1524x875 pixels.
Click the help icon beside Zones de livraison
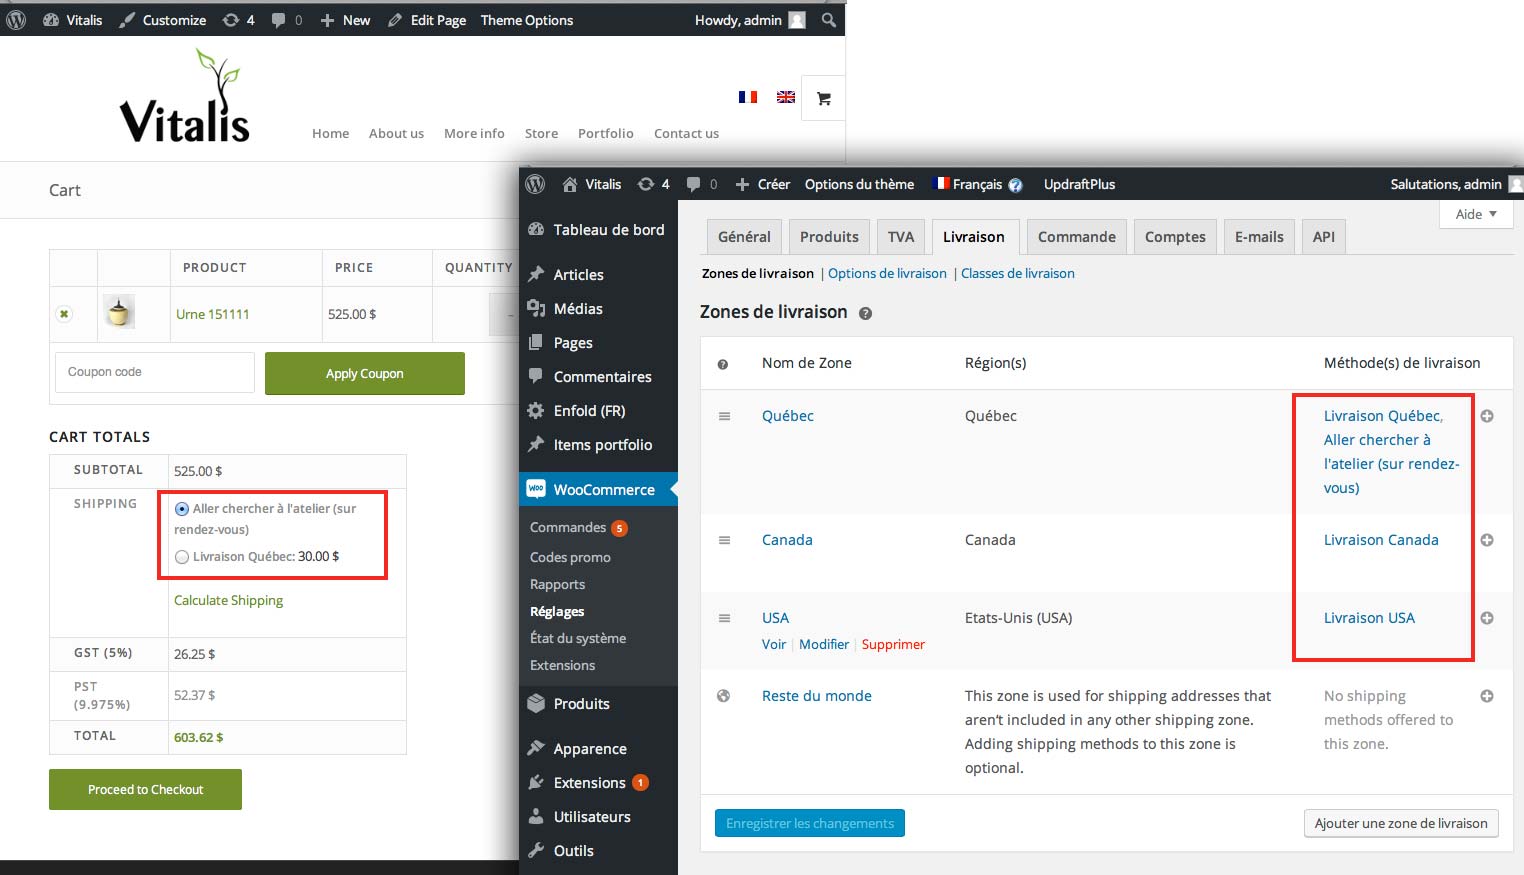pyautogui.click(x=865, y=313)
